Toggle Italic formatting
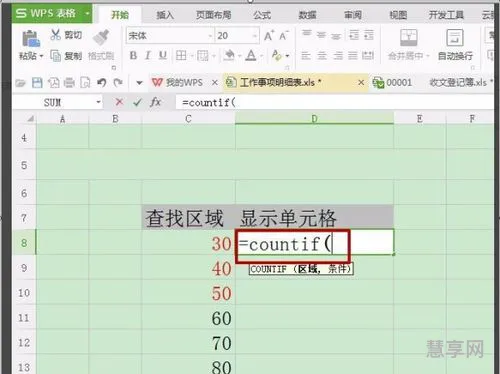 coord(148,55)
